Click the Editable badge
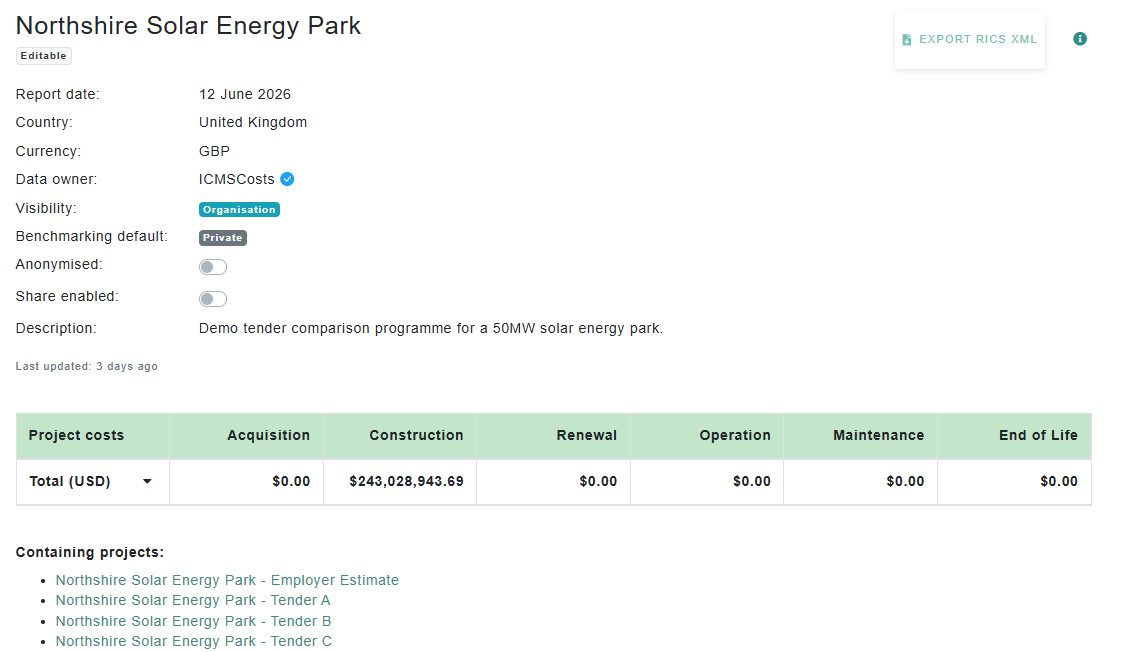Viewport: 1123px width, 652px height. 44,56
